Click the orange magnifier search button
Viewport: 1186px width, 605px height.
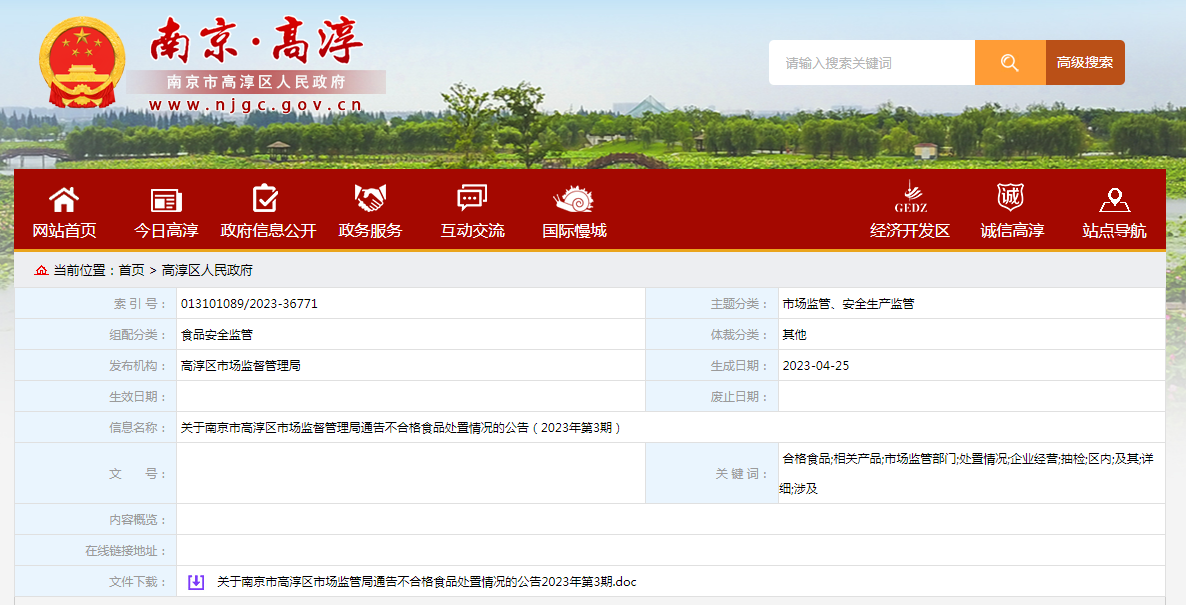(x=1010, y=63)
